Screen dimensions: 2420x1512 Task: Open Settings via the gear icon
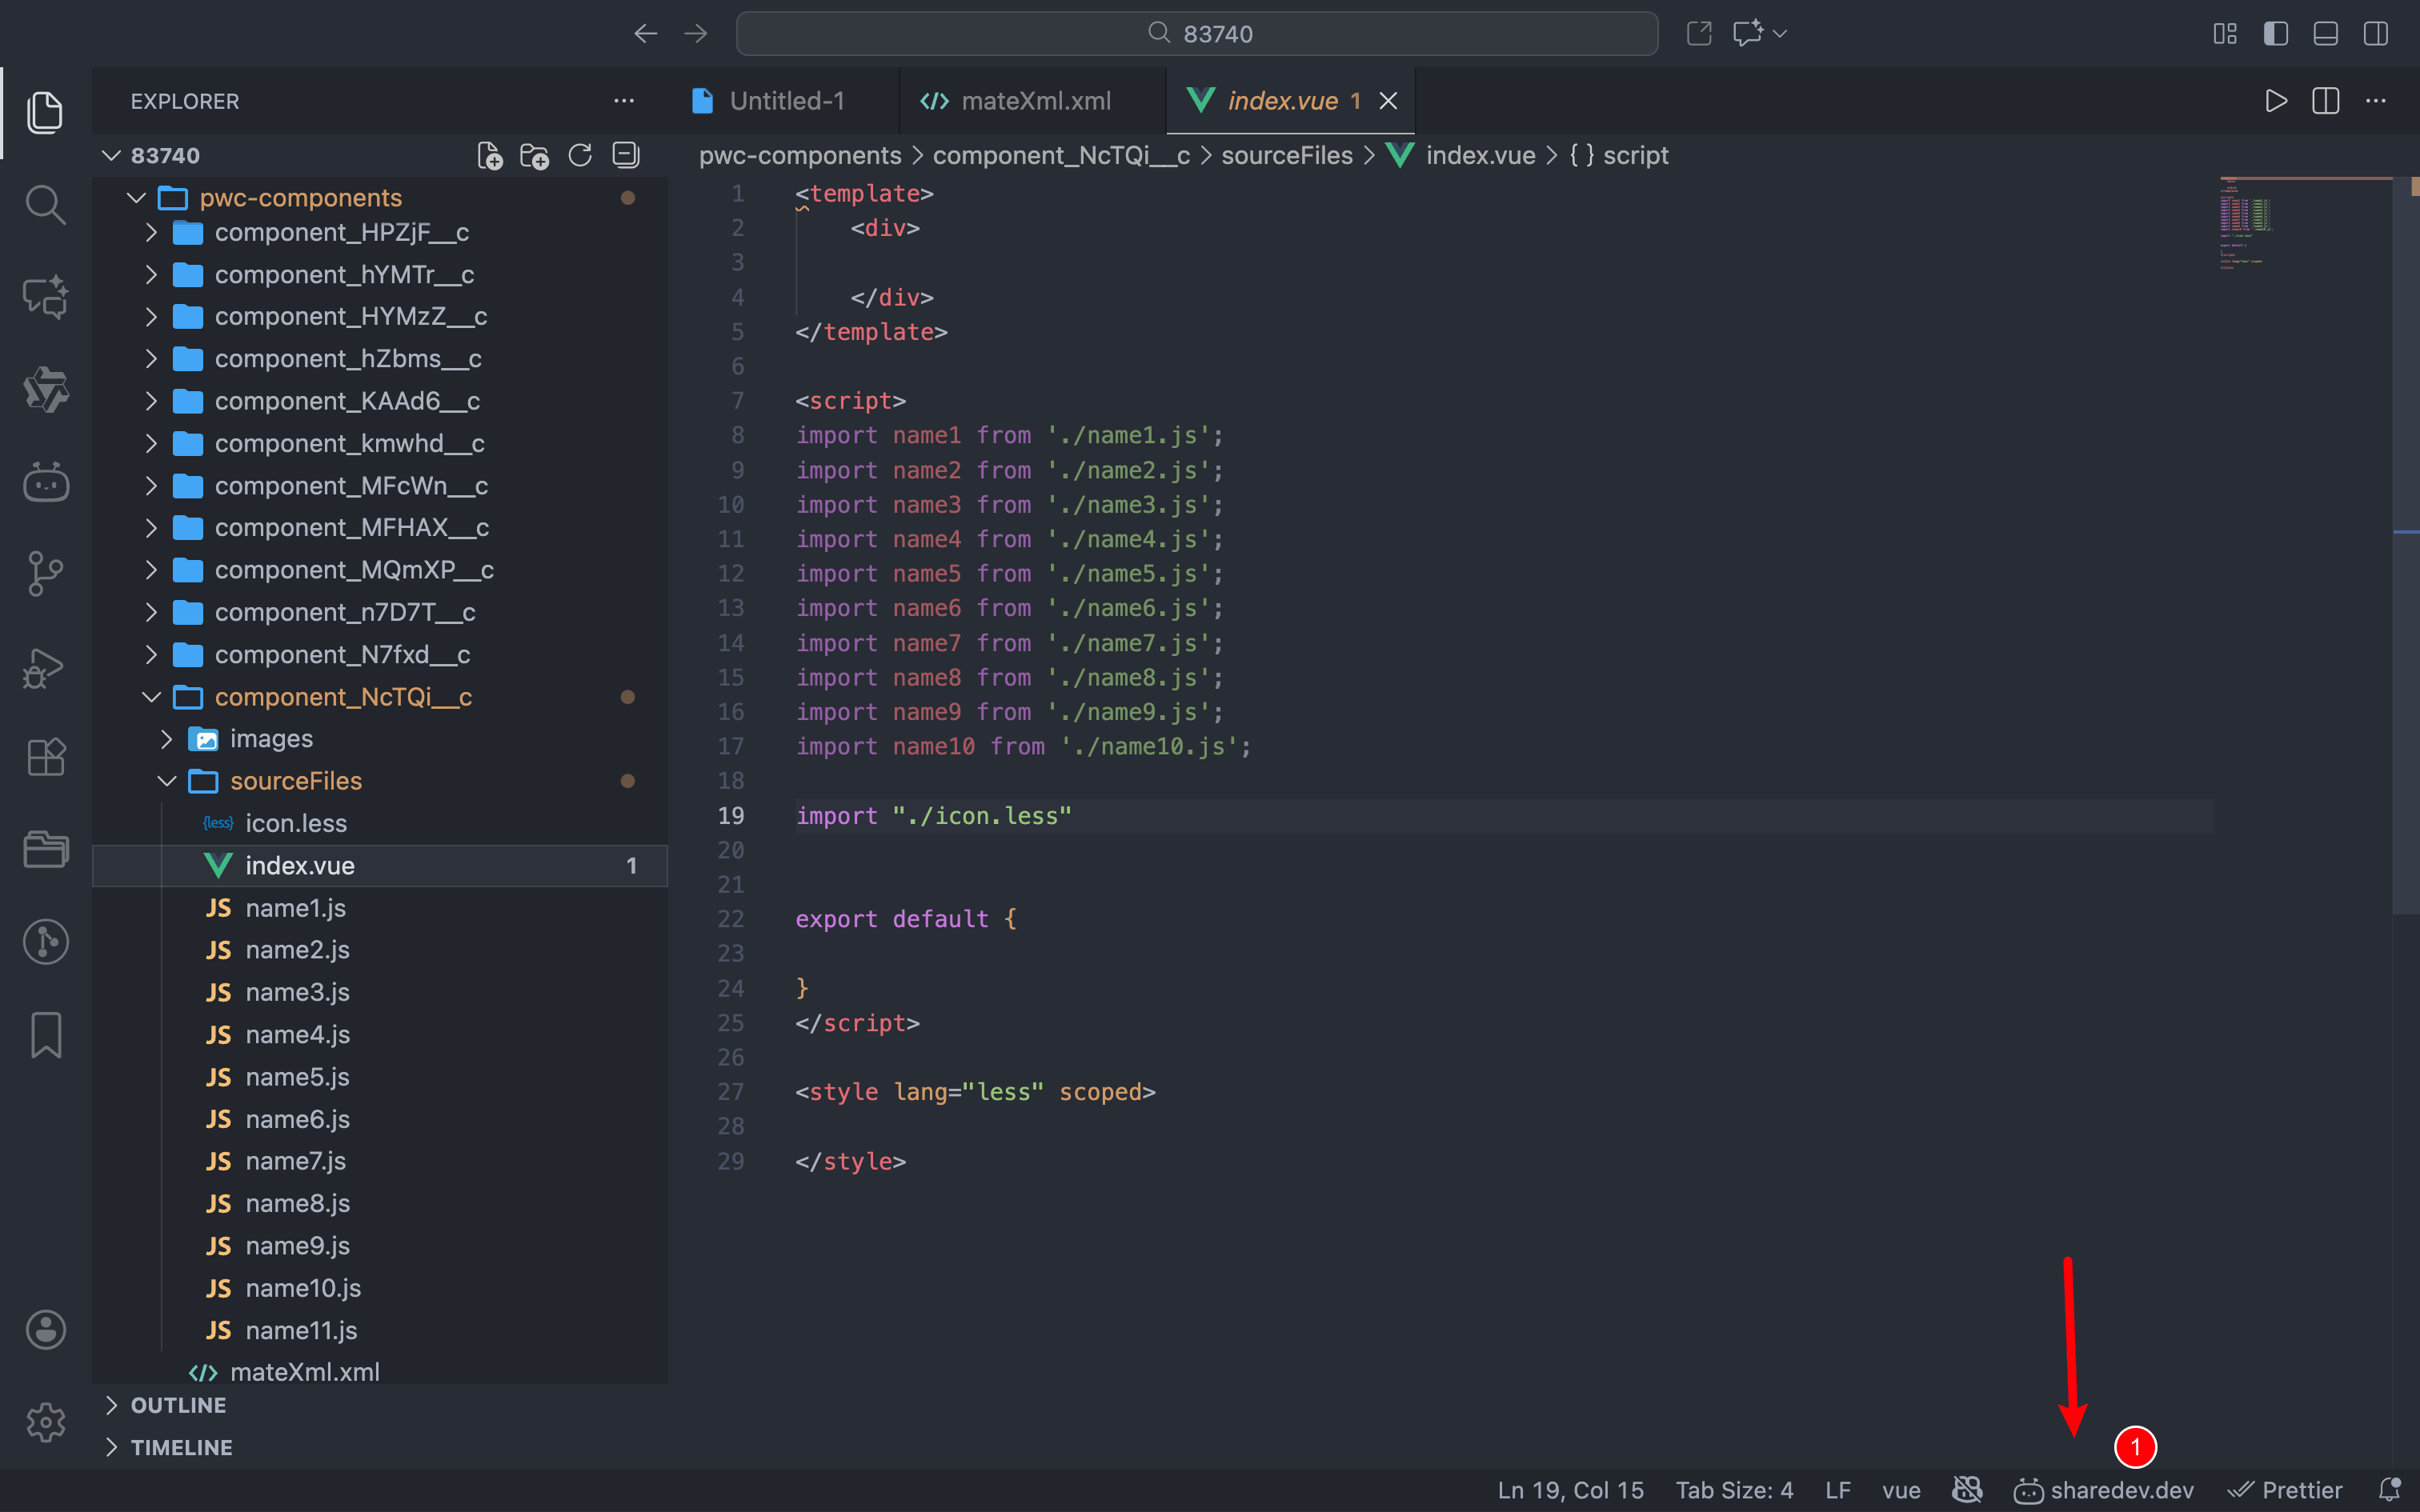pyautogui.click(x=45, y=1422)
